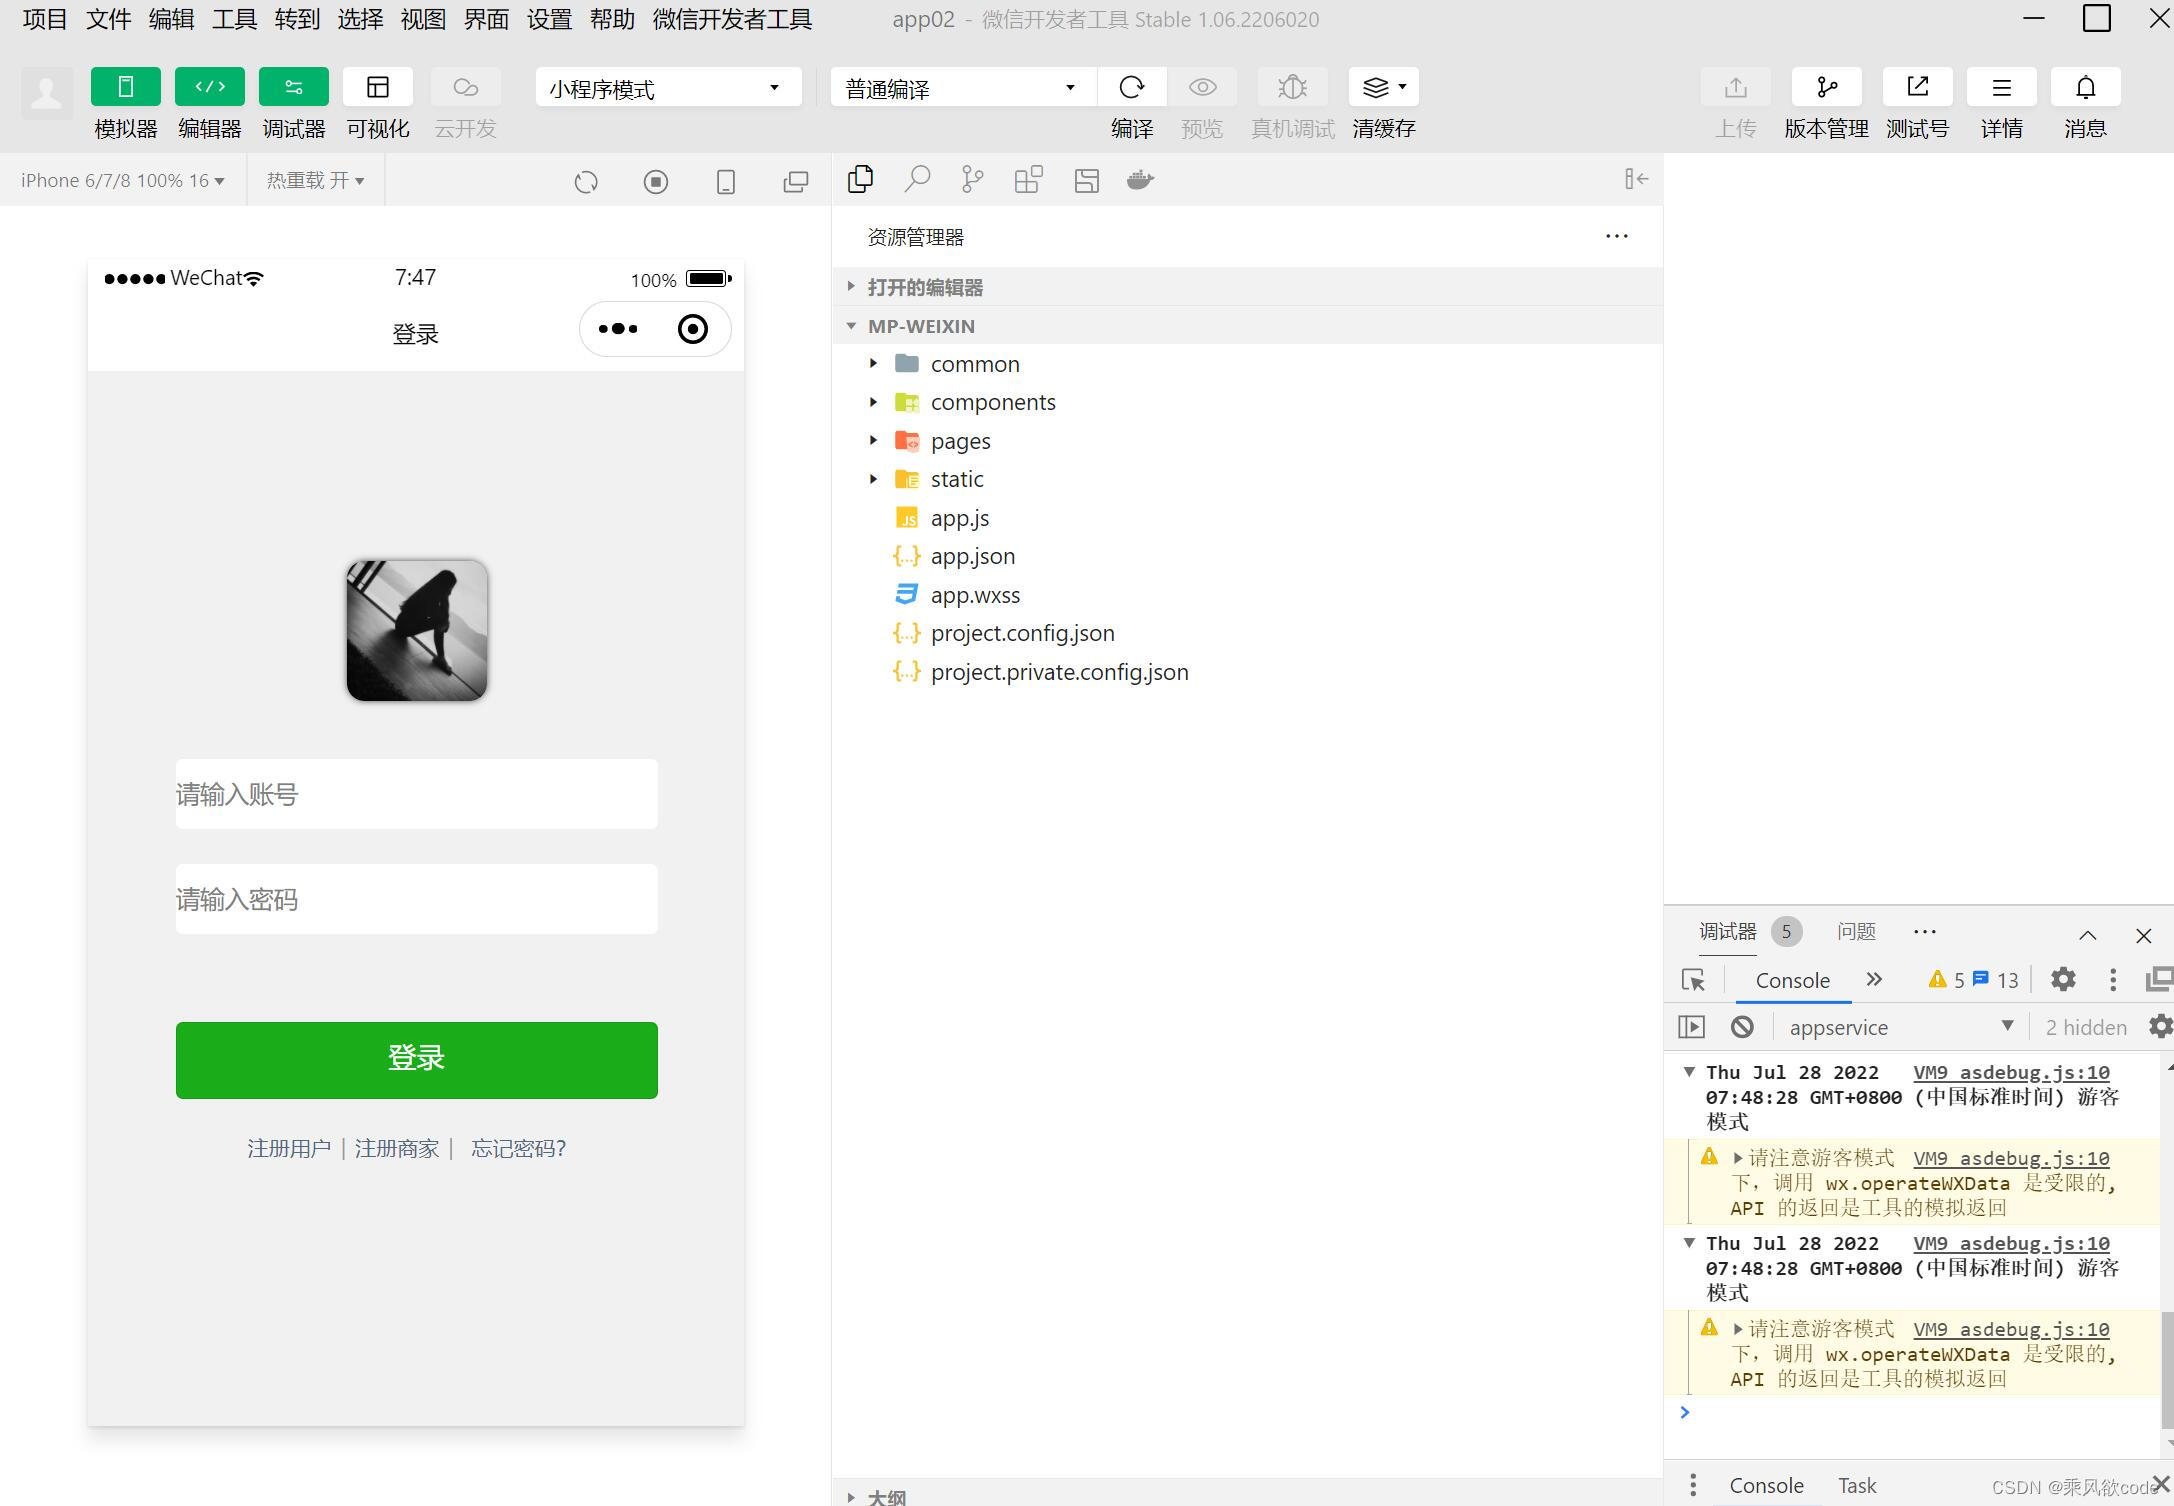
Task: Open the 工具 menu
Action: (234, 20)
